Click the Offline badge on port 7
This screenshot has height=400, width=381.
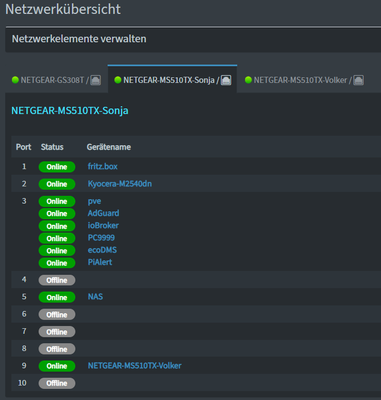(x=57, y=332)
